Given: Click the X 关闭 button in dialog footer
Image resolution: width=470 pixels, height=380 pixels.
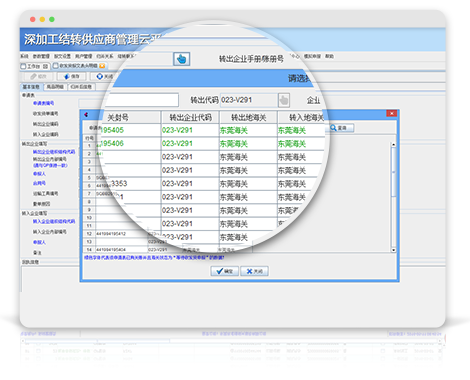Looking at the screenshot, I should click(255, 271).
